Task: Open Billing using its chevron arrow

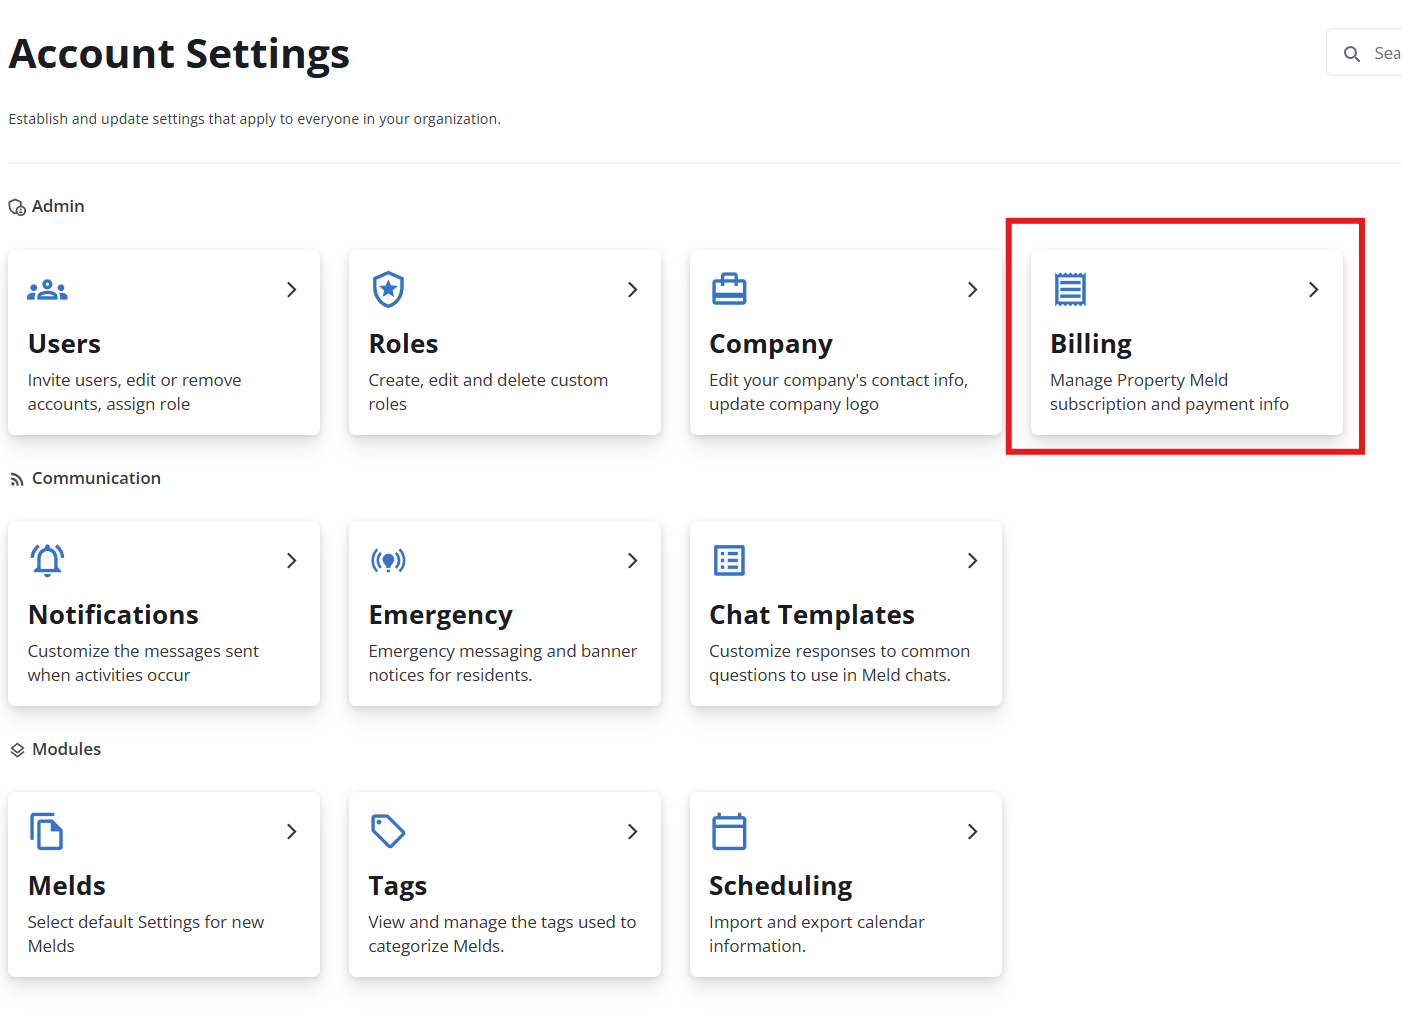Action: (1314, 290)
